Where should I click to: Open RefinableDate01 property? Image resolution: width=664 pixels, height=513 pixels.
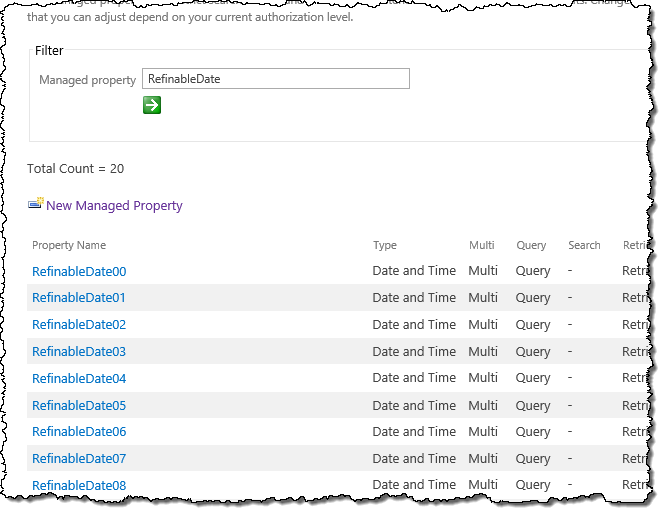pos(79,298)
